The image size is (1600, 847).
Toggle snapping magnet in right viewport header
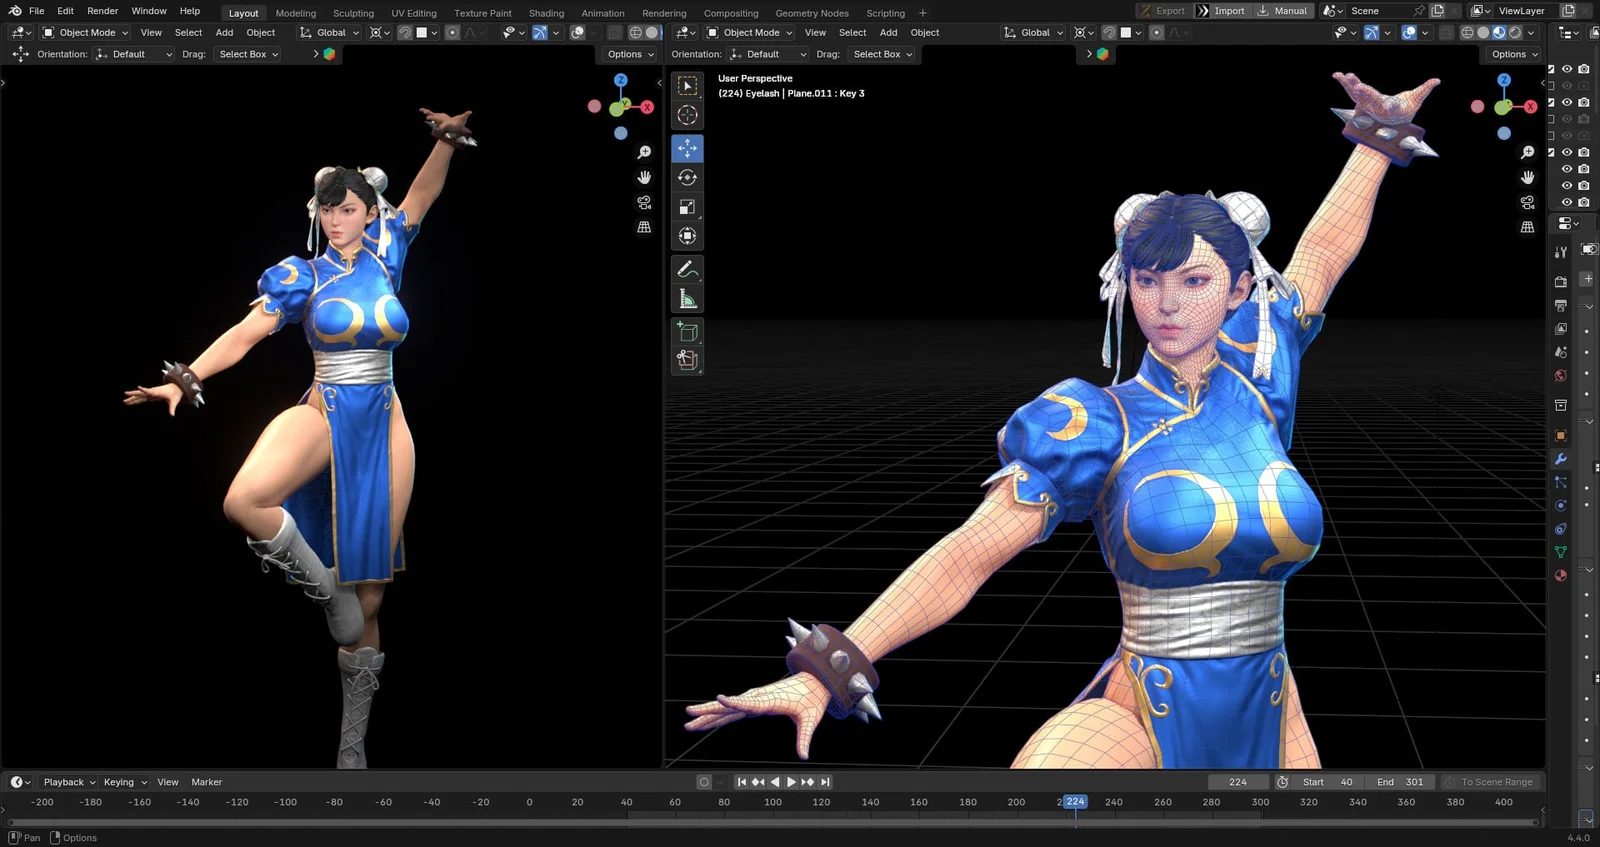(1108, 32)
